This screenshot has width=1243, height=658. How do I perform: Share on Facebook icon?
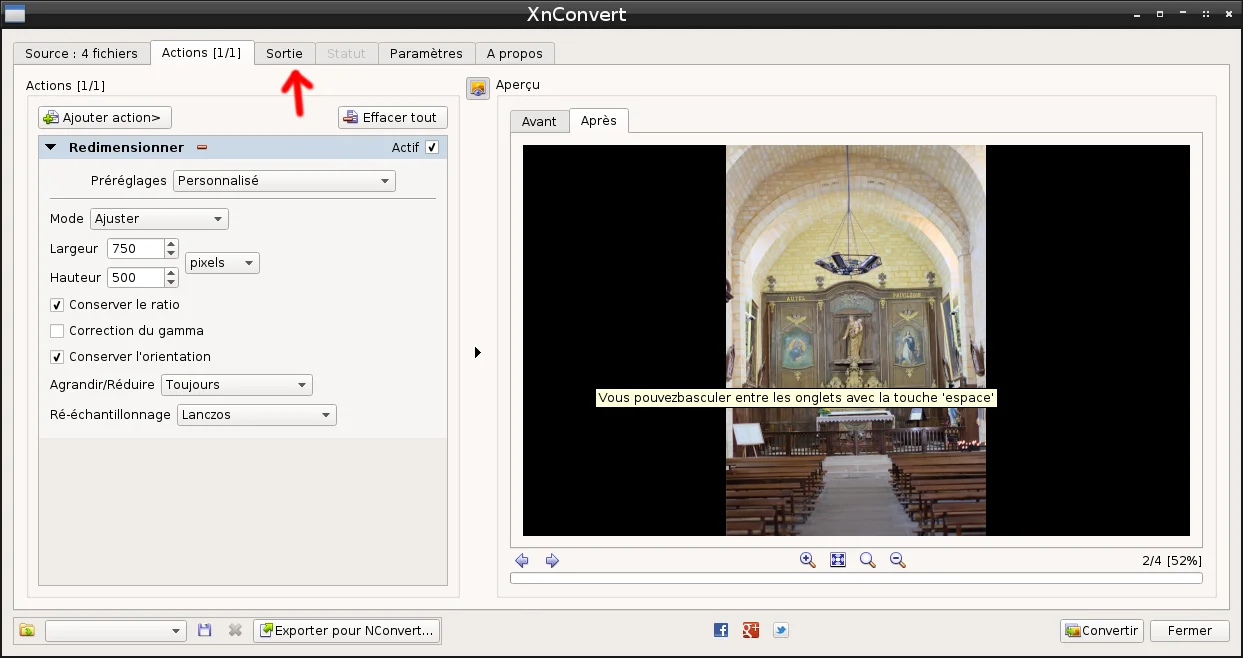pyautogui.click(x=721, y=630)
